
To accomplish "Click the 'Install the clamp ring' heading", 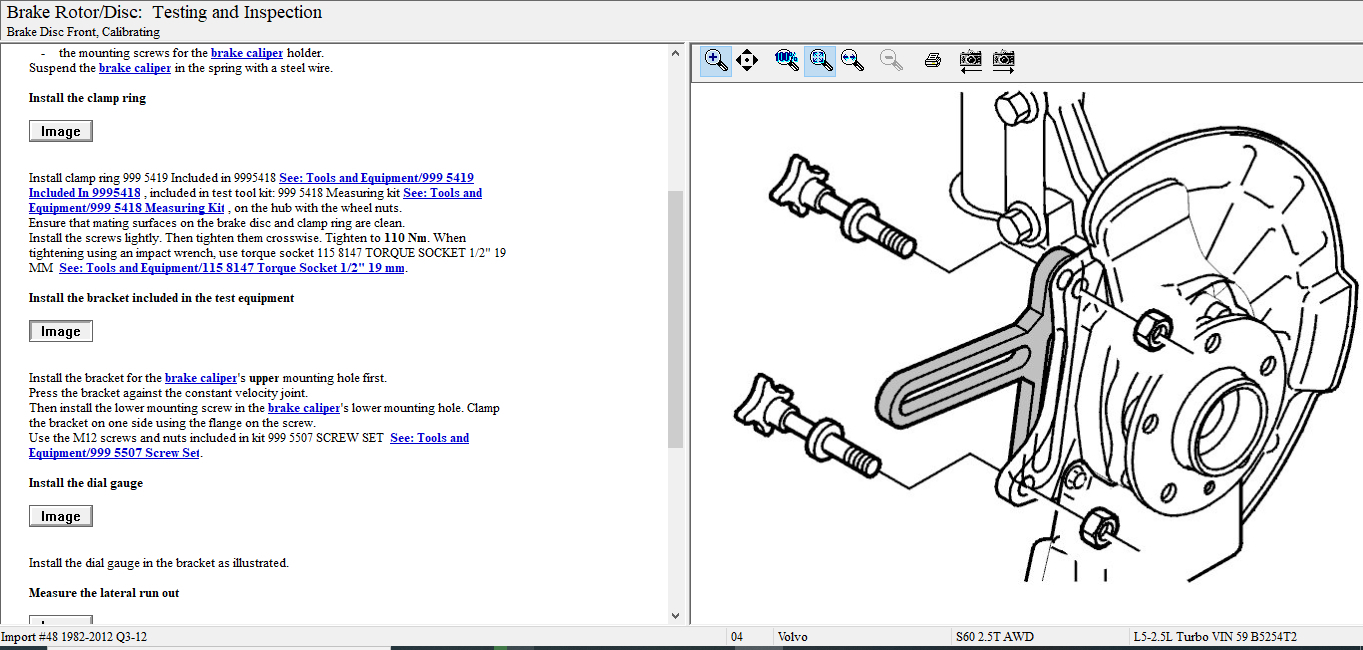I will point(87,98).
